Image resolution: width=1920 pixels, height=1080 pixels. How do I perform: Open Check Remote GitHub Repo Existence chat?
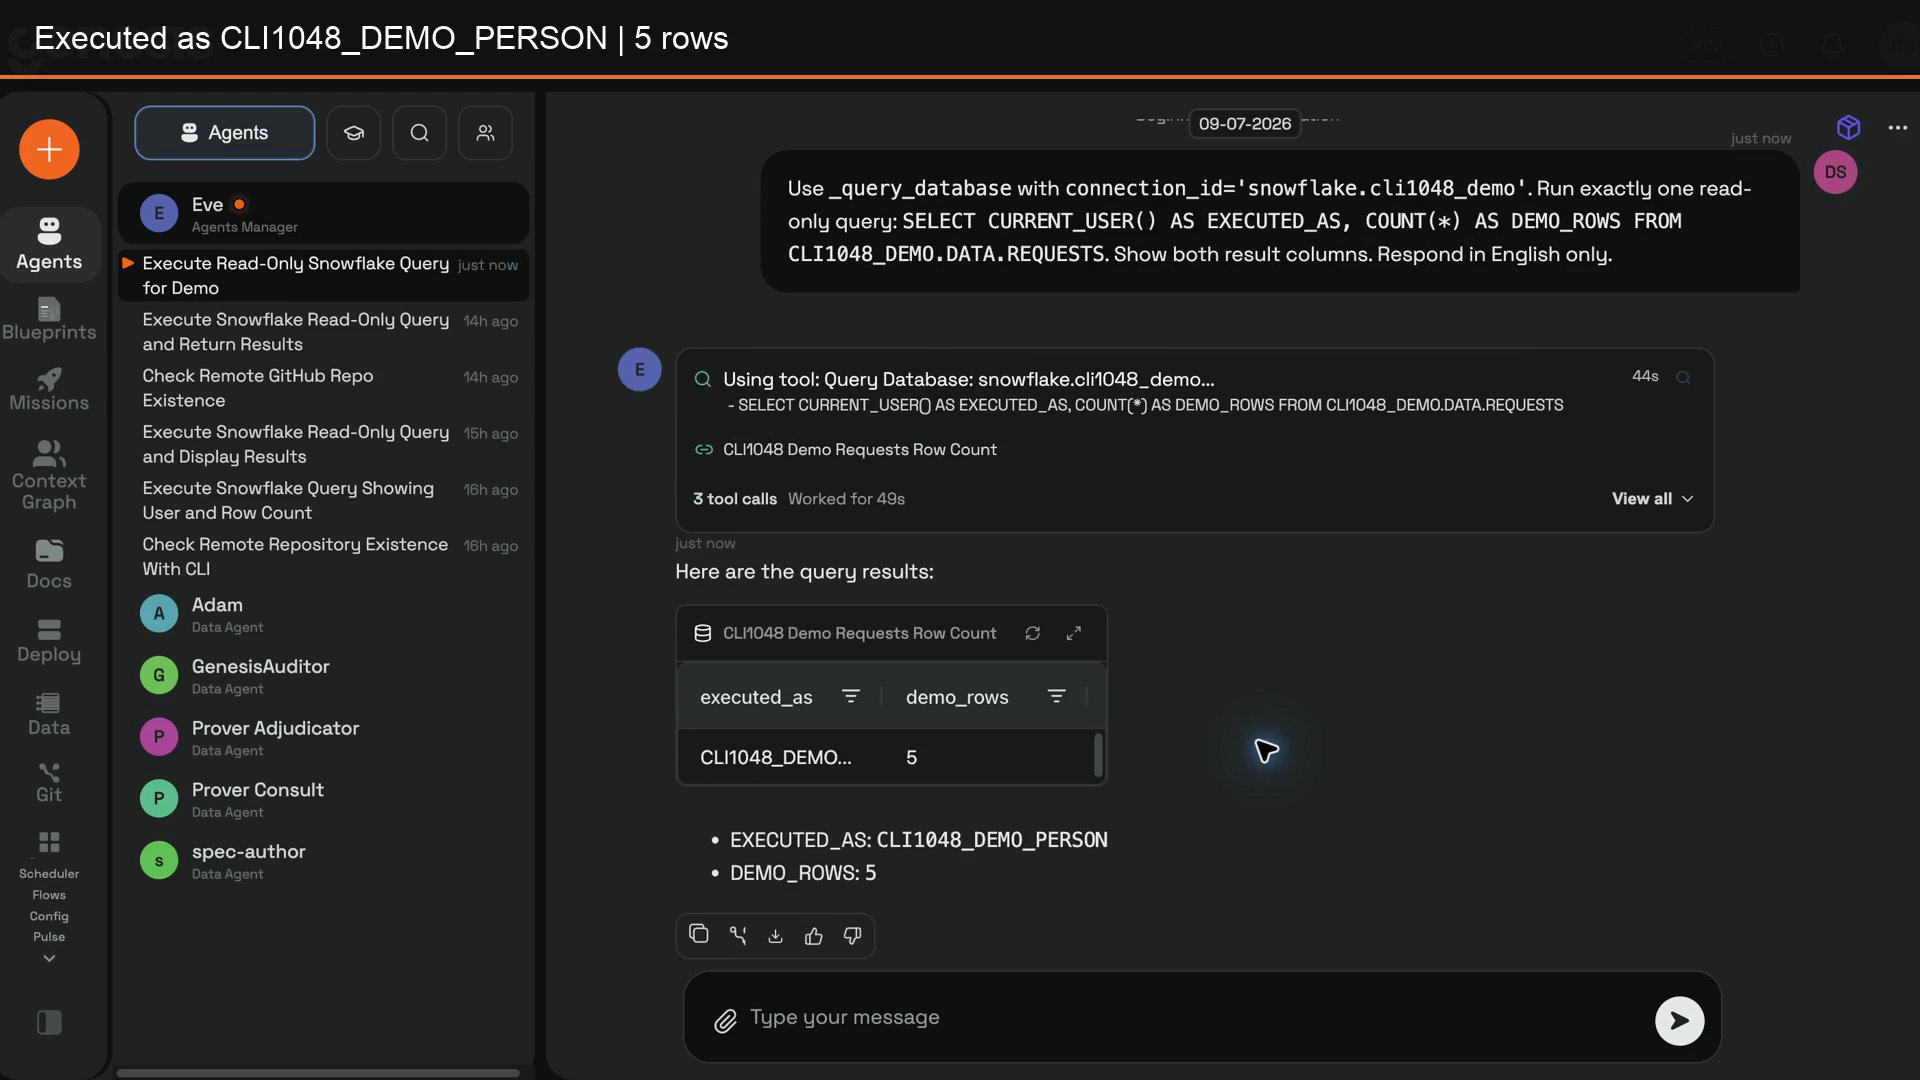pyautogui.click(x=324, y=388)
